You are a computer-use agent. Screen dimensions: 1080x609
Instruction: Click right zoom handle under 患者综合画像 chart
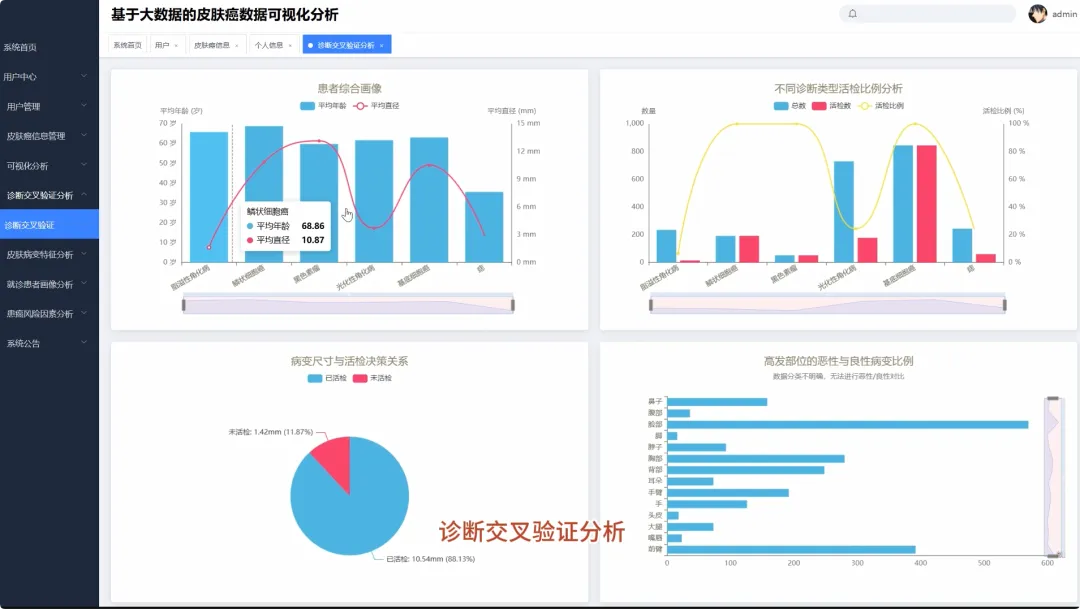tap(513, 304)
